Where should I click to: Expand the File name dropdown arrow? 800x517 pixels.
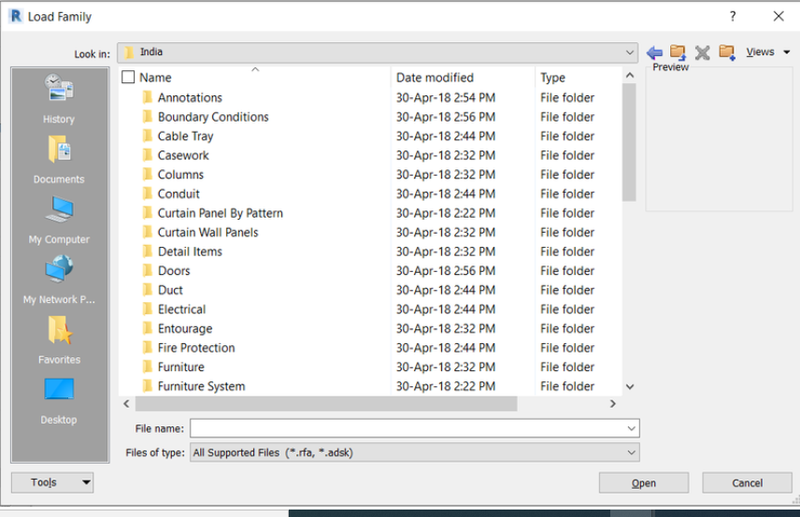pos(631,428)
